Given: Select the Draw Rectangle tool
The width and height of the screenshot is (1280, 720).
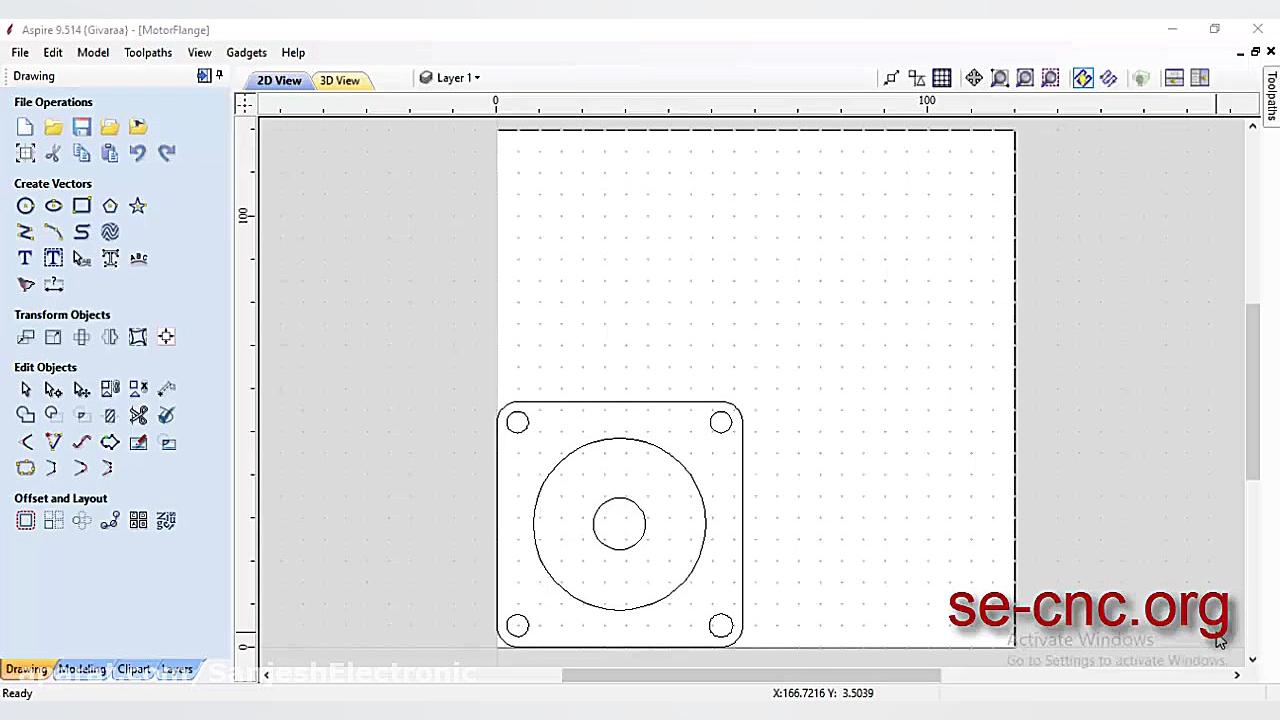Looking at the screenshot, I should pyautogui.click(x=82, y=206).
